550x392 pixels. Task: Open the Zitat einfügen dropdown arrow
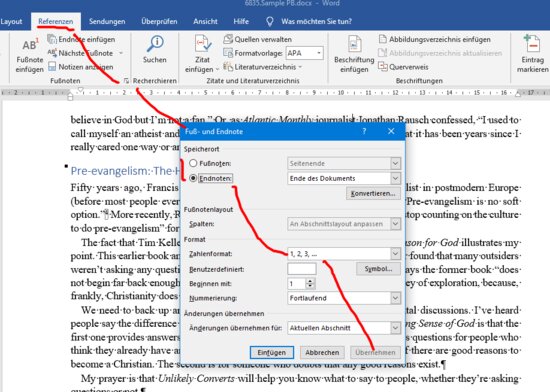[217, 69]
